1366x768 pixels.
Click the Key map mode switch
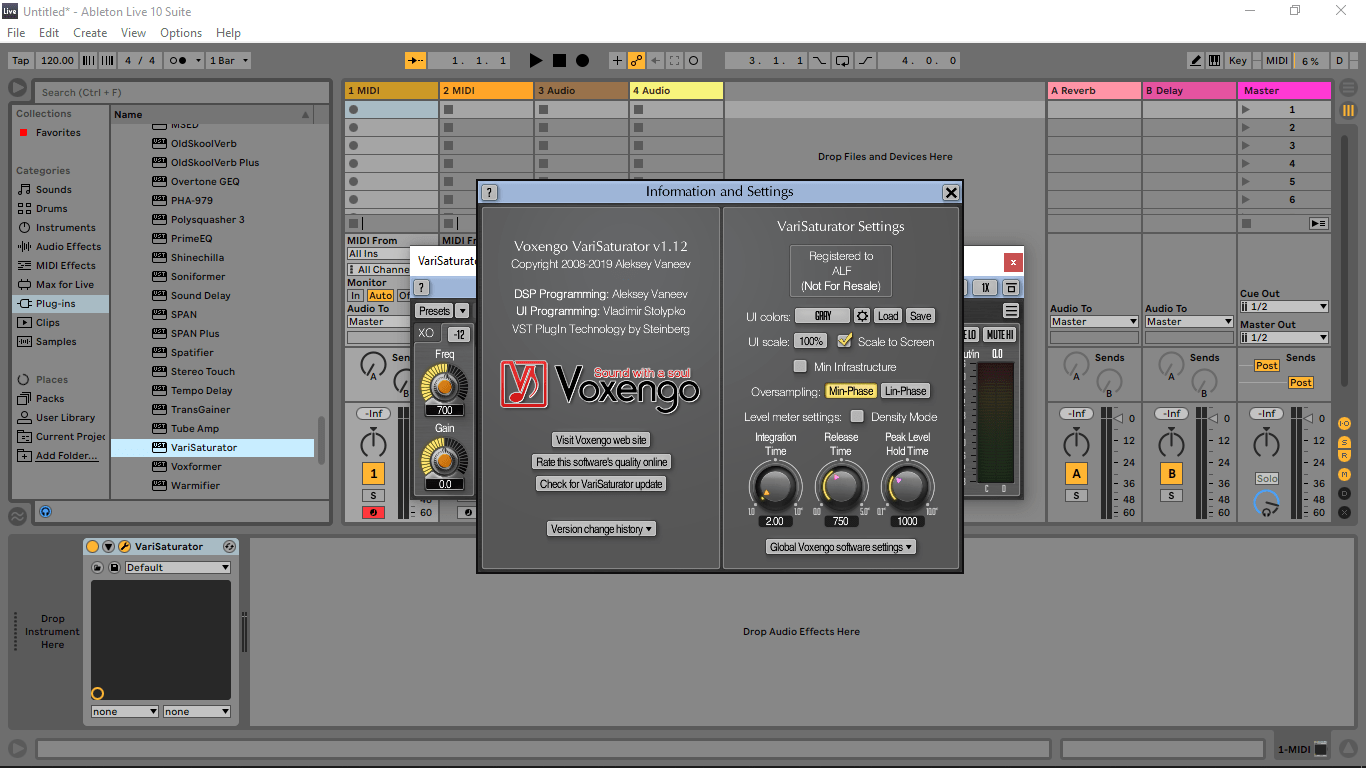click(1238, 61)
